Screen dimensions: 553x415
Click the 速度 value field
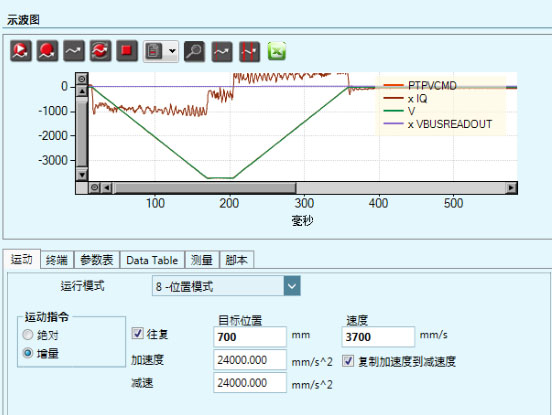[378, 337]
